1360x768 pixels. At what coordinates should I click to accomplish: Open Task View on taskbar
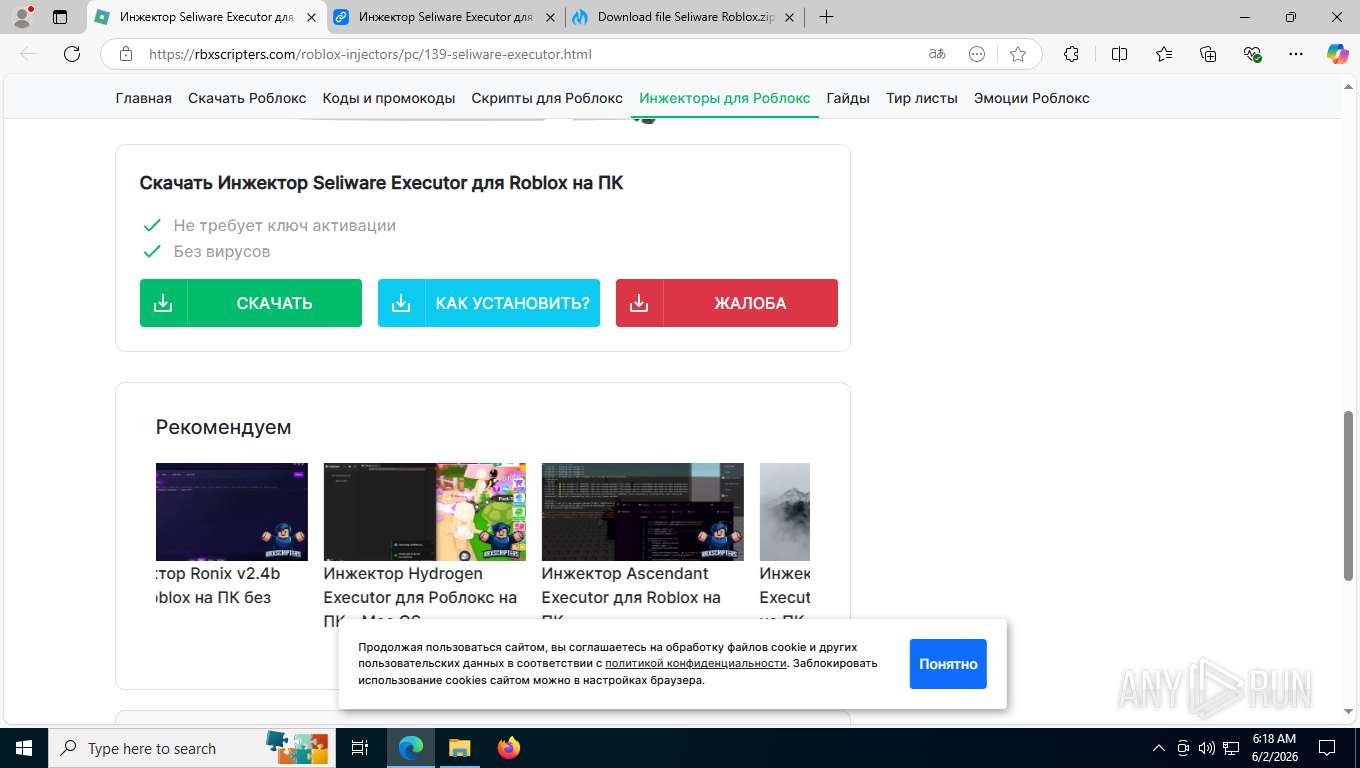pyautogui.click(x=361, y=748)
